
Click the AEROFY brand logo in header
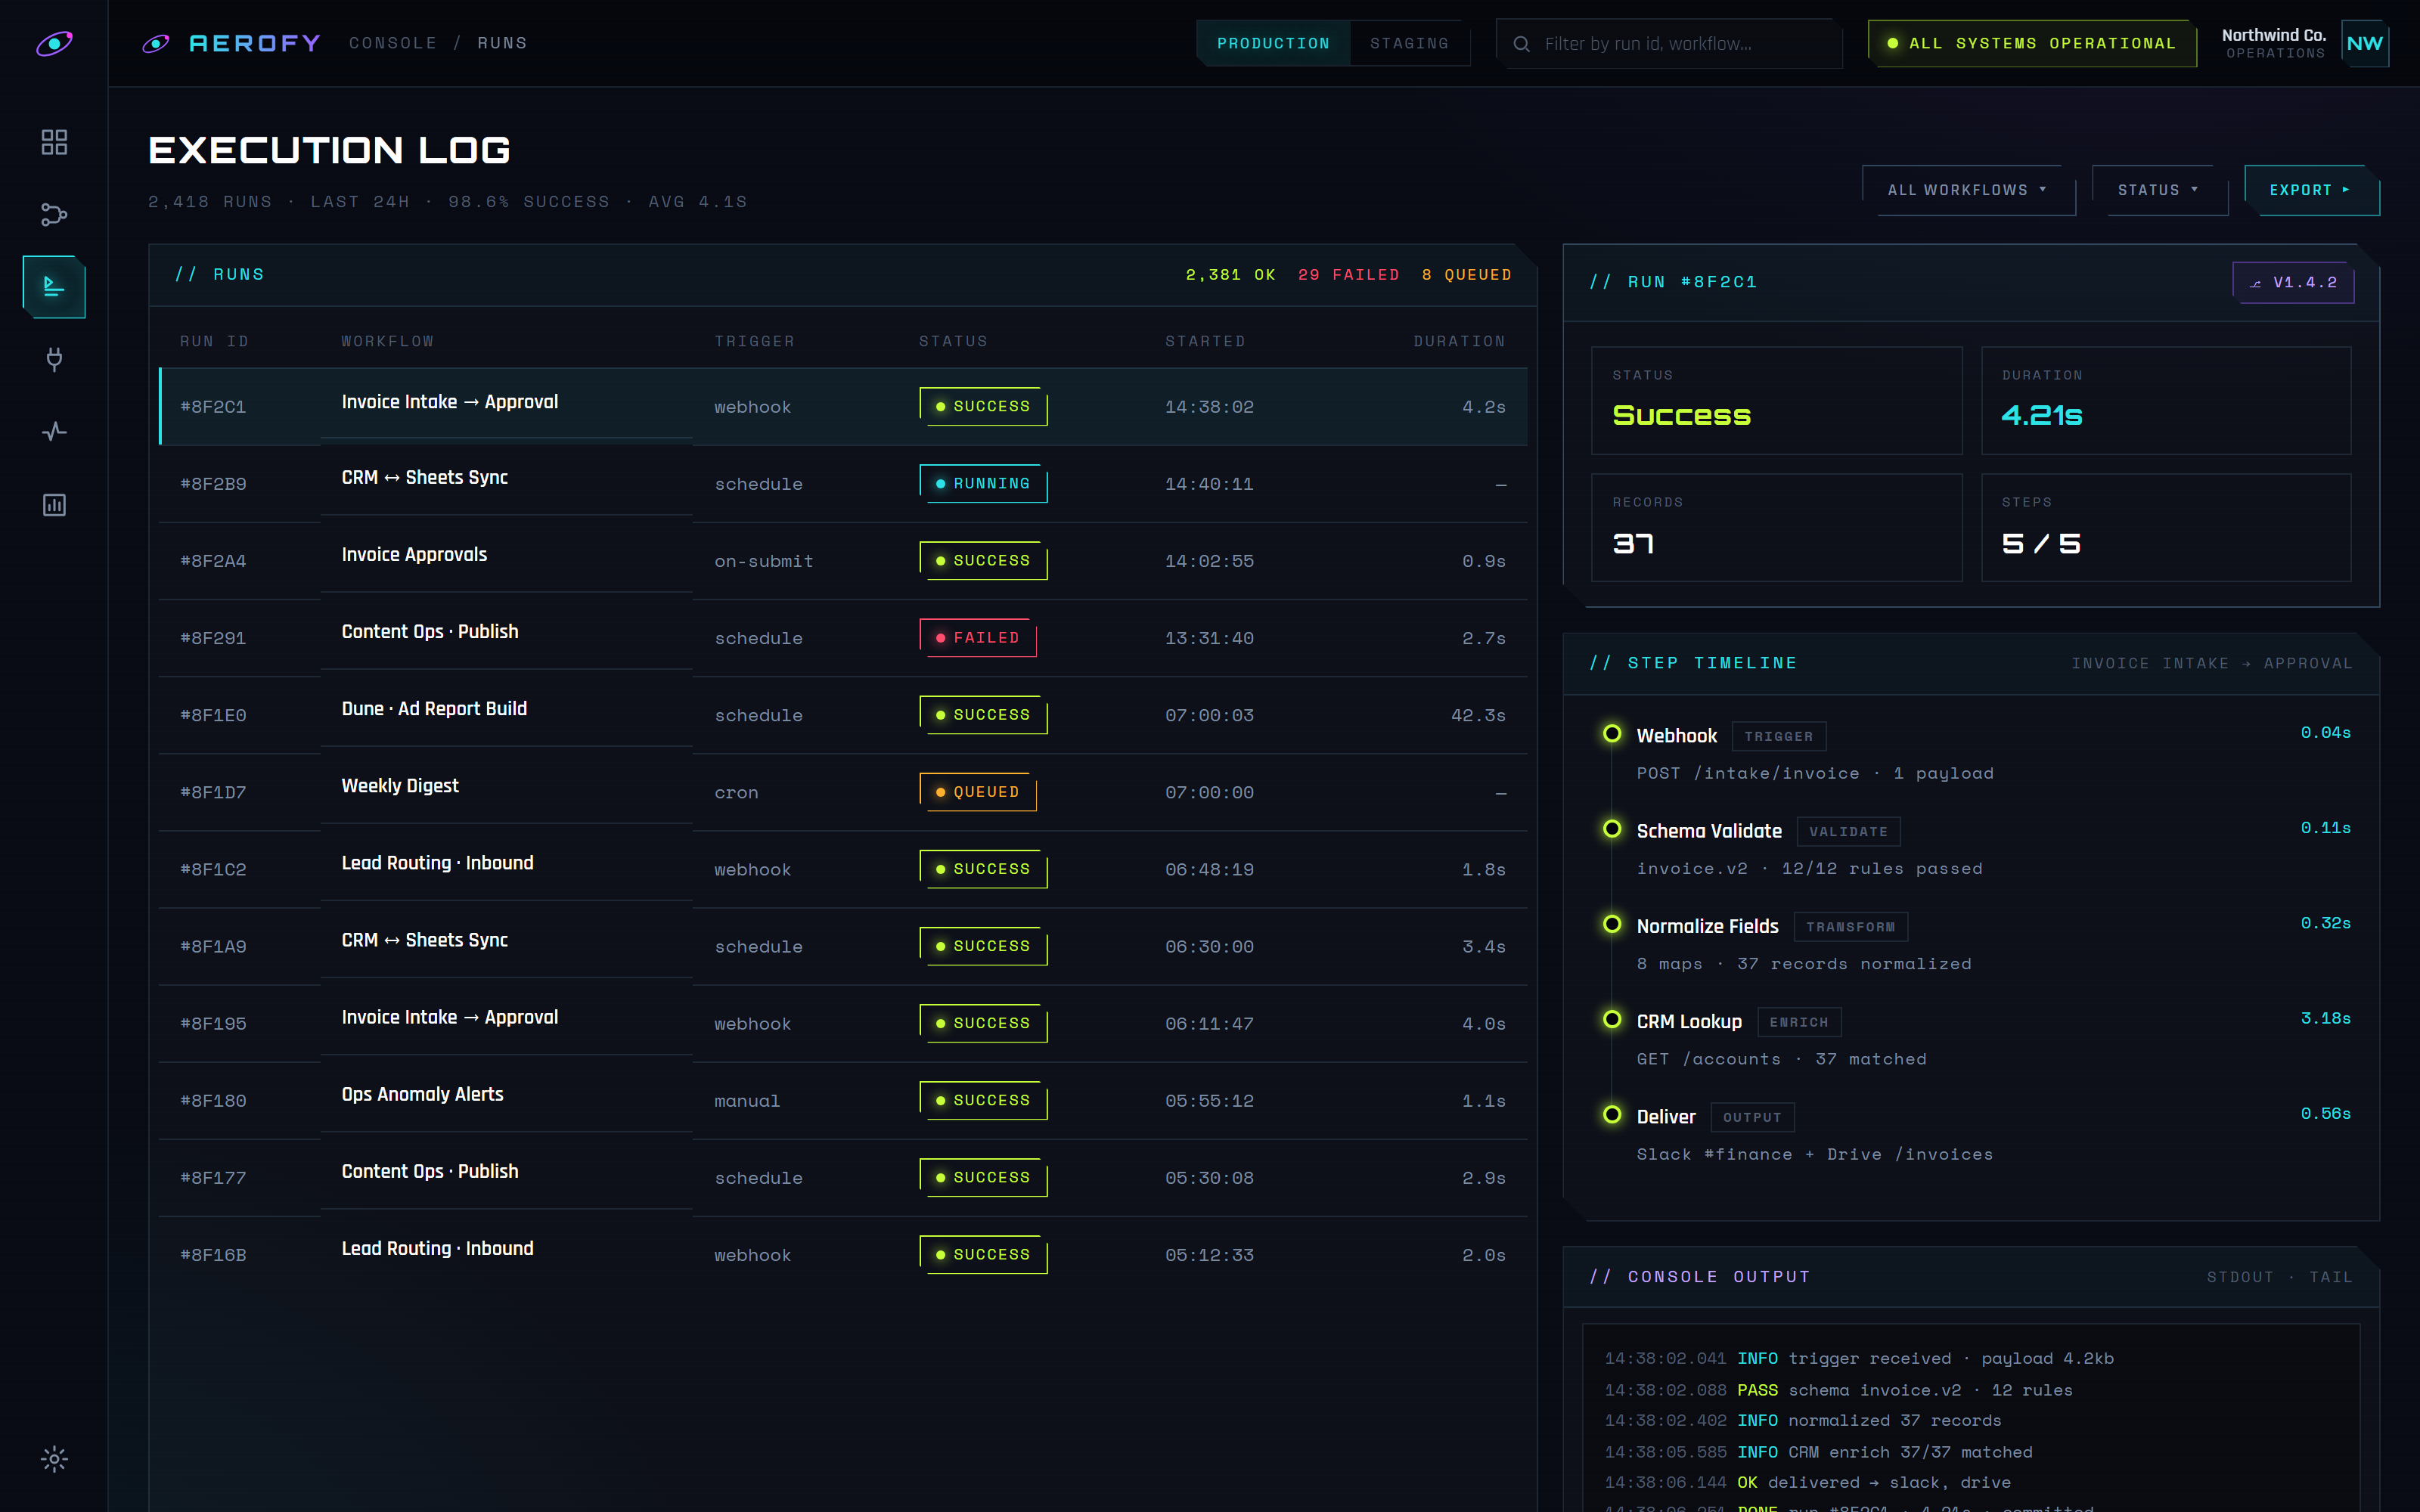(231, 43)
